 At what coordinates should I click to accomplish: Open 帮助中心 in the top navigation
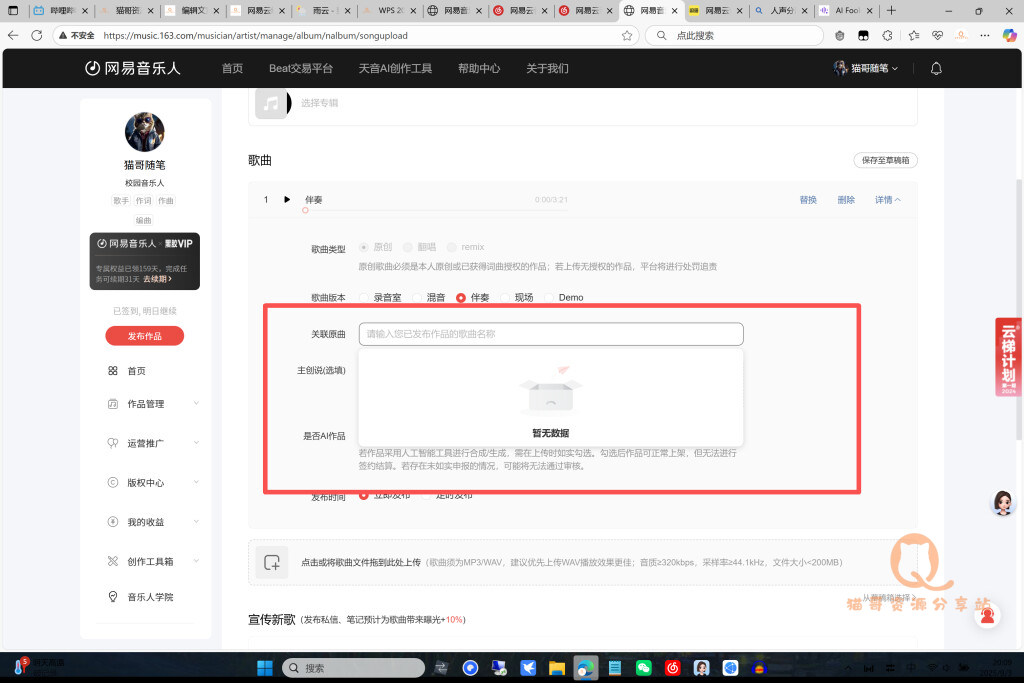(x=479, y=68)
